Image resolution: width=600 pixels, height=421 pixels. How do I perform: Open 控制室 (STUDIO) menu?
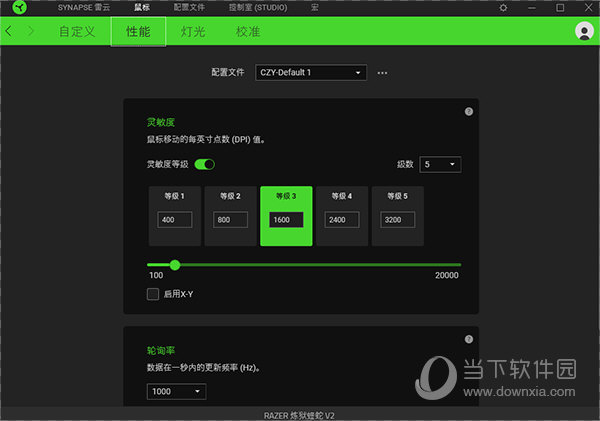coord(258,8)
